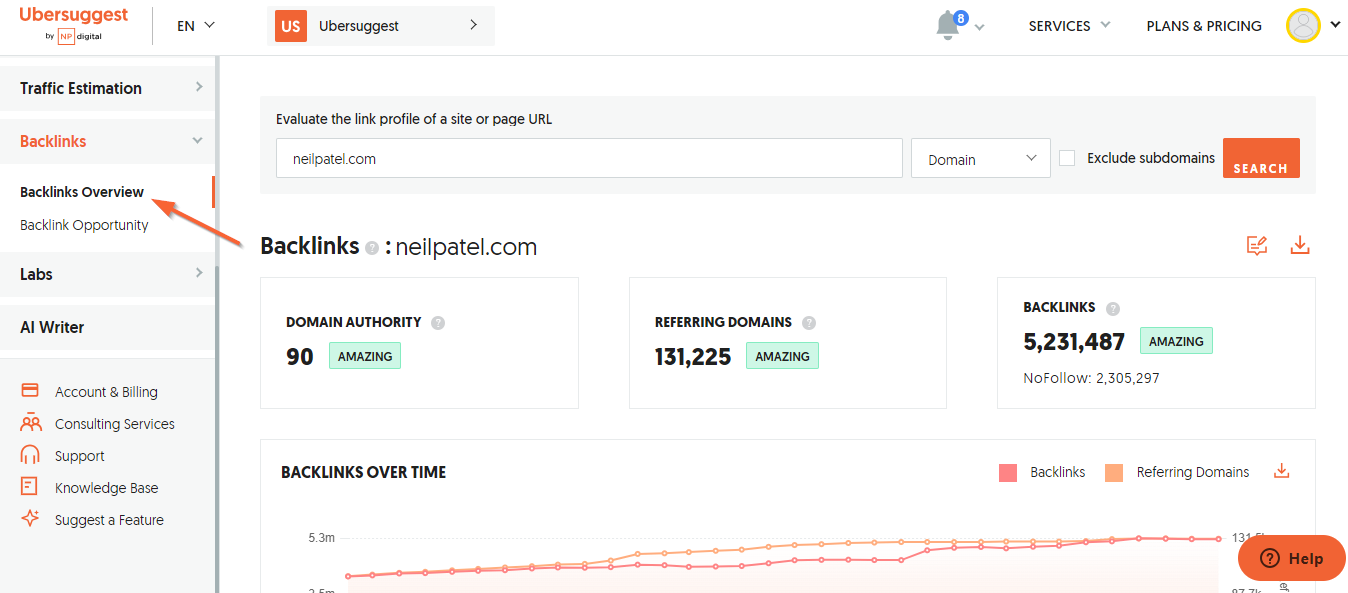Image resolution: width=1348 pixels, height=593 pixels.
Task: Open Suggest a Feature link
Action: tap(109, 520)
